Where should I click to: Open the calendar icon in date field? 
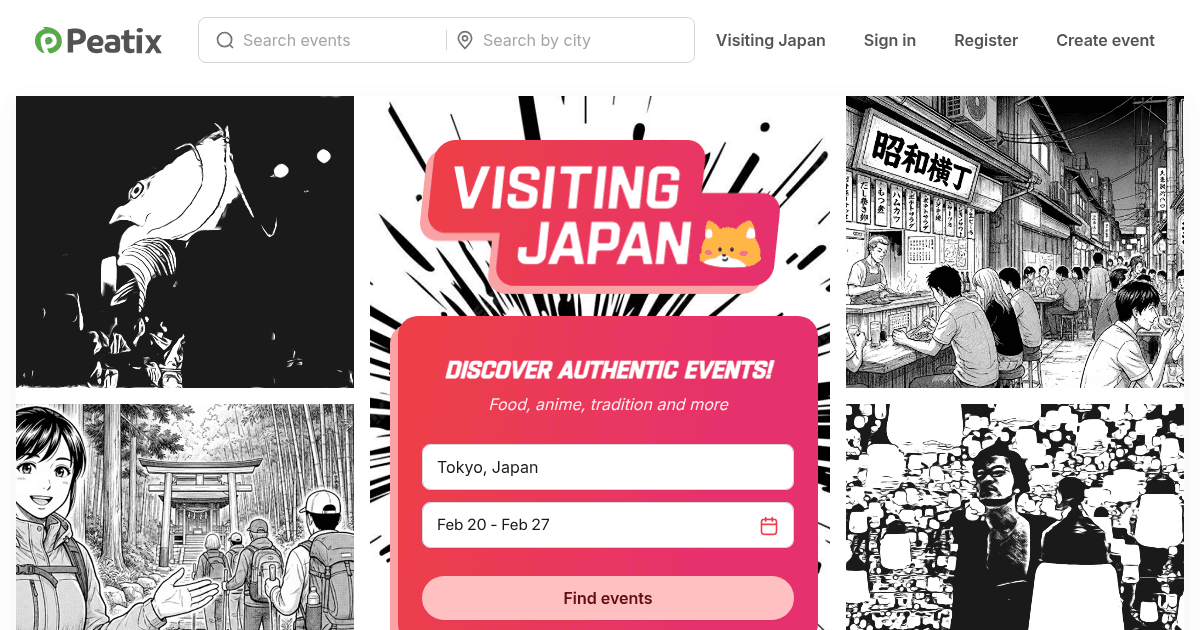(769, 525)
